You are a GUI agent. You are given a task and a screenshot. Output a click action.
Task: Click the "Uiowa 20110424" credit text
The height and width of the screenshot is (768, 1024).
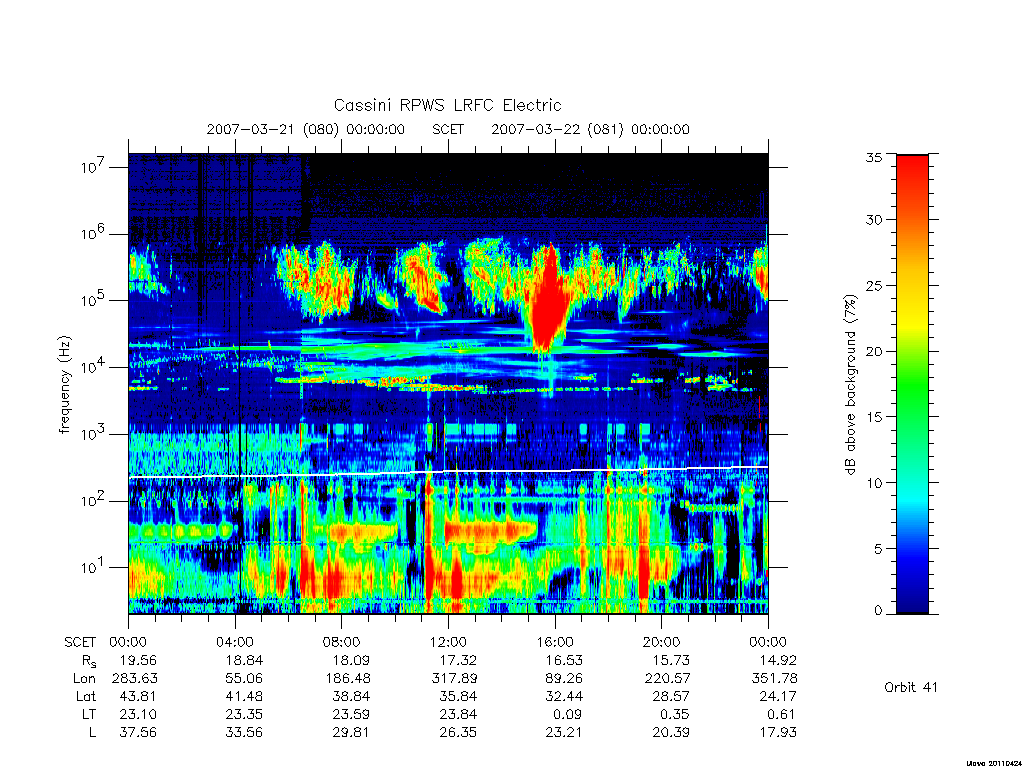pyautogui.click(x=994, y=763)
